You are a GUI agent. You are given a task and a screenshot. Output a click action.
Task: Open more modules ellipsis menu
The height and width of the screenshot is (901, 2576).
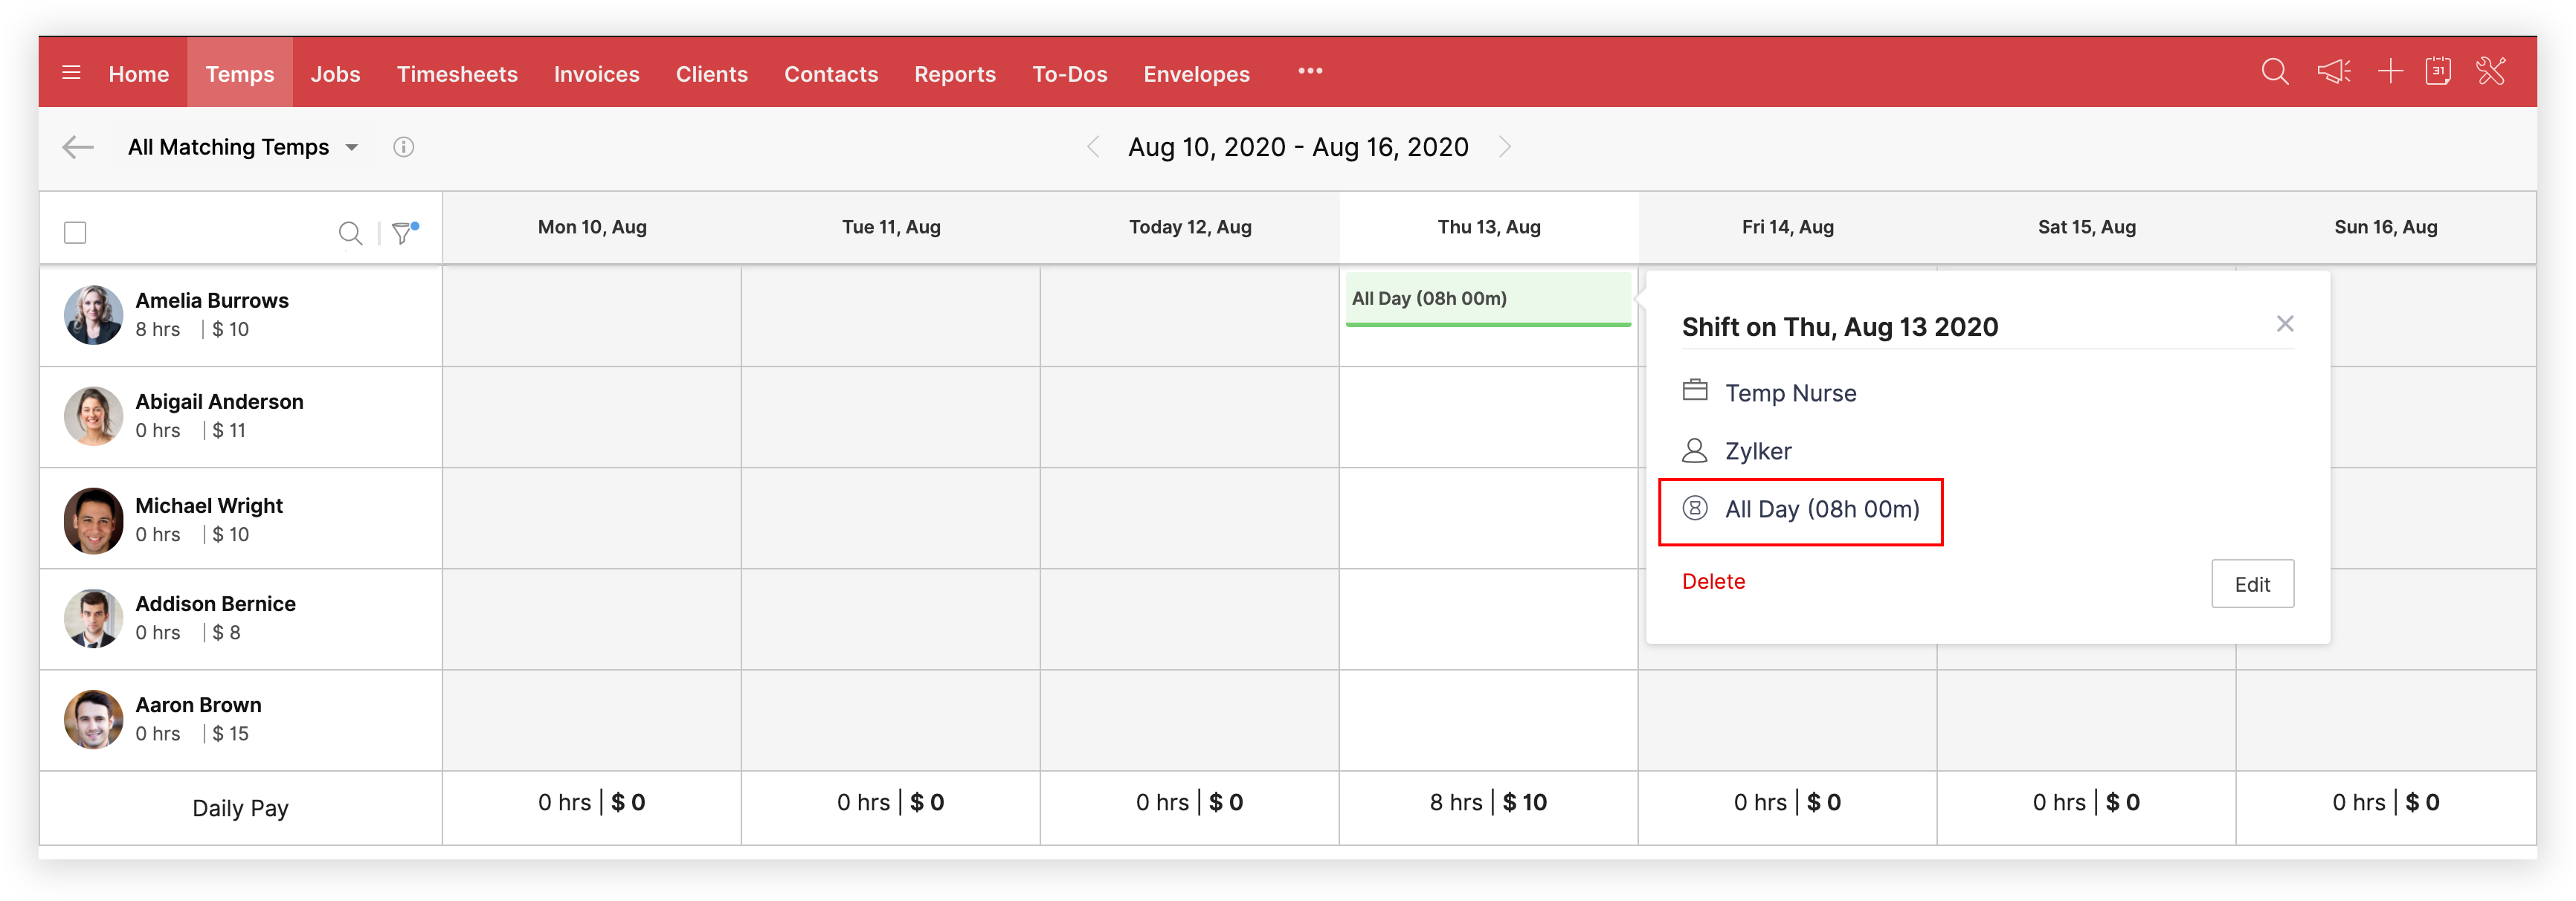click(1310, 72)
